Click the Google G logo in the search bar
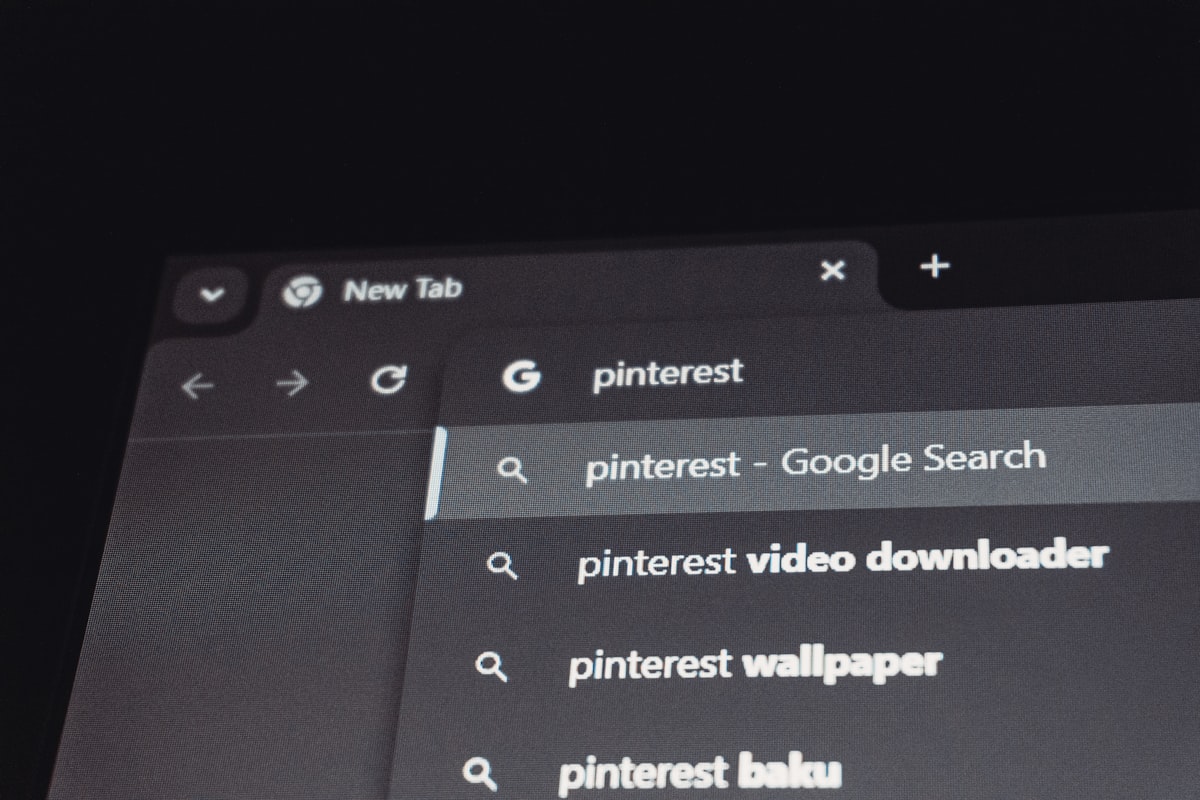The height and width of the screenshot is (800, 1200). [x=522, y=375]
